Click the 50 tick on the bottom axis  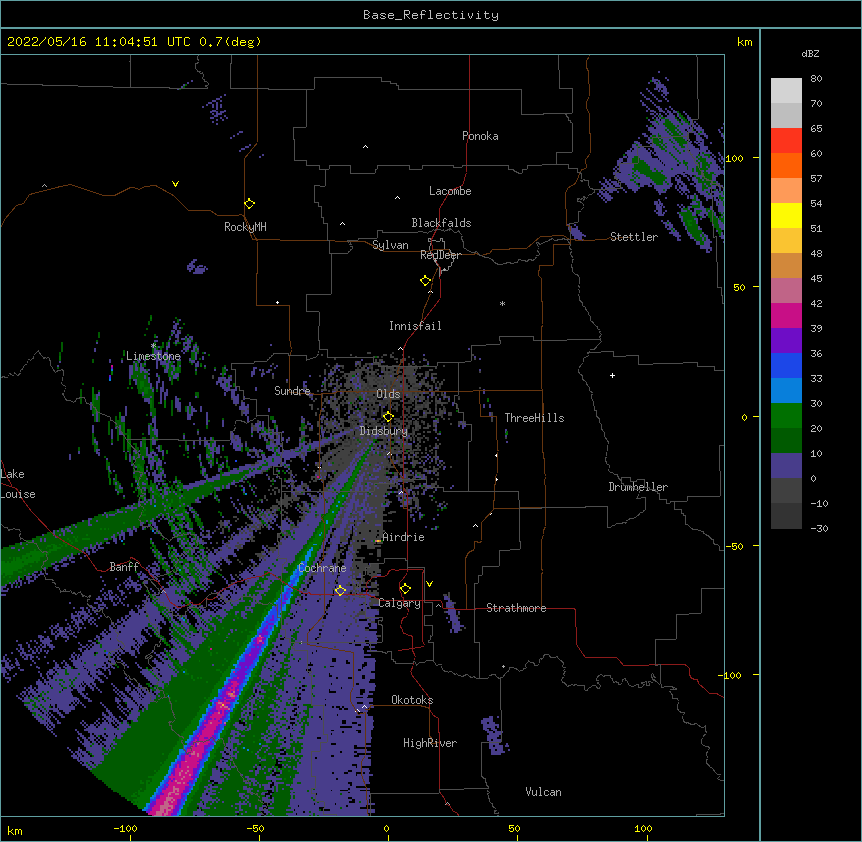[x=514, y=828]
